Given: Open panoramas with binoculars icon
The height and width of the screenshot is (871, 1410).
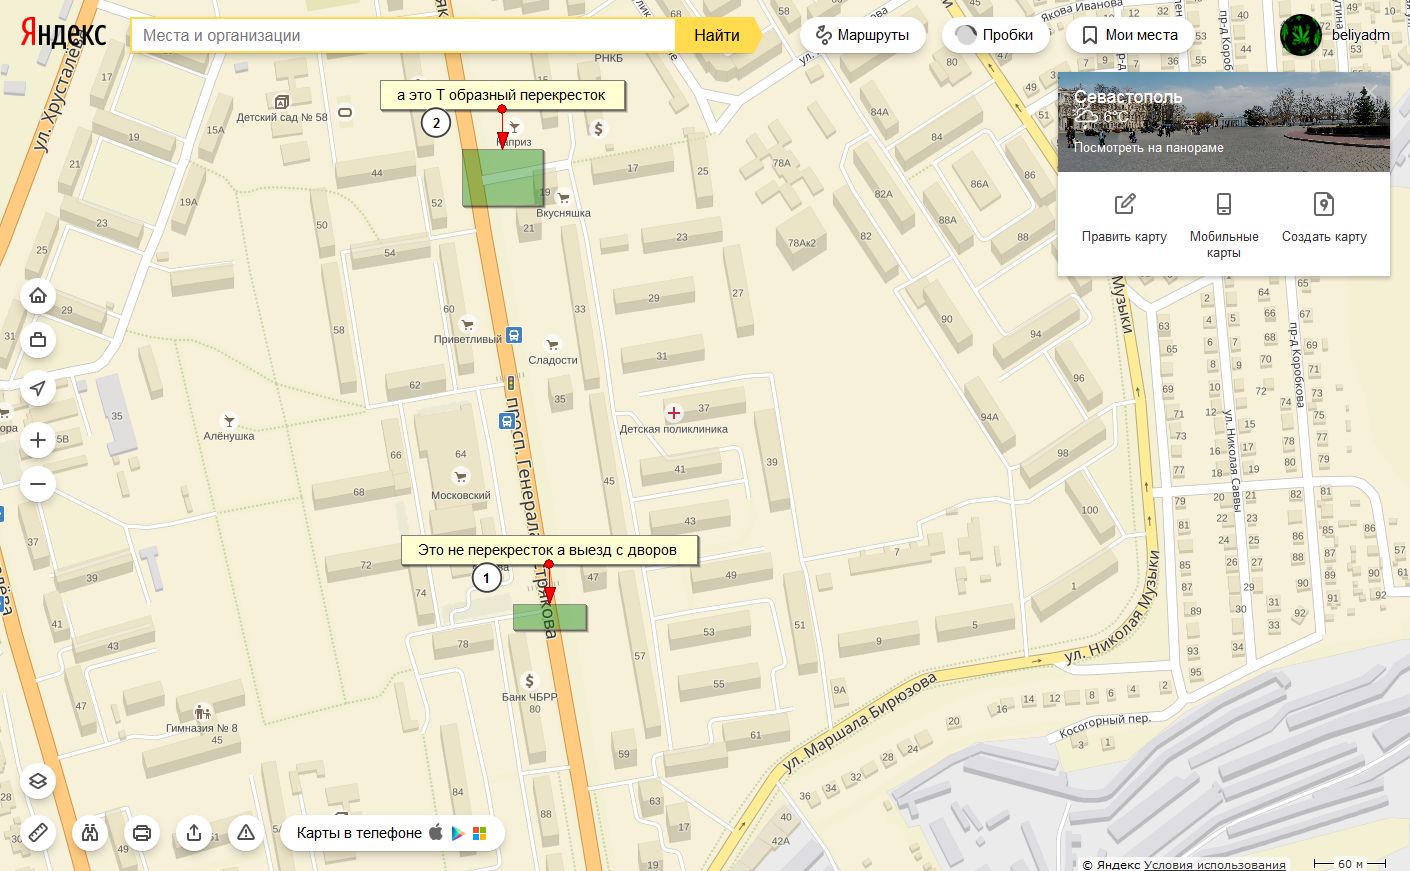Looking at the screenshot, I should click(90, 832).
